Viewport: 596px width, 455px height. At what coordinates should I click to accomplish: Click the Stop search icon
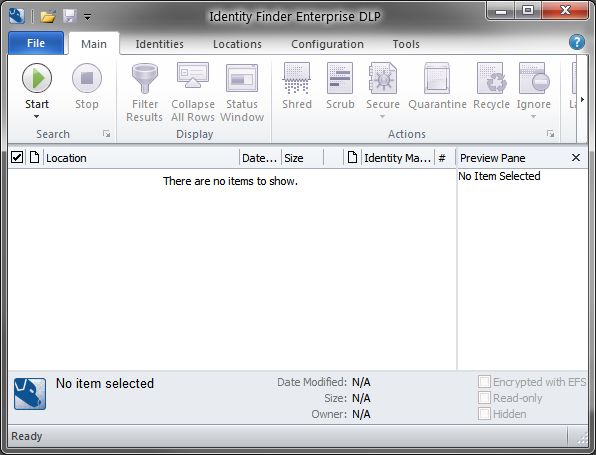tap(87, 78)
